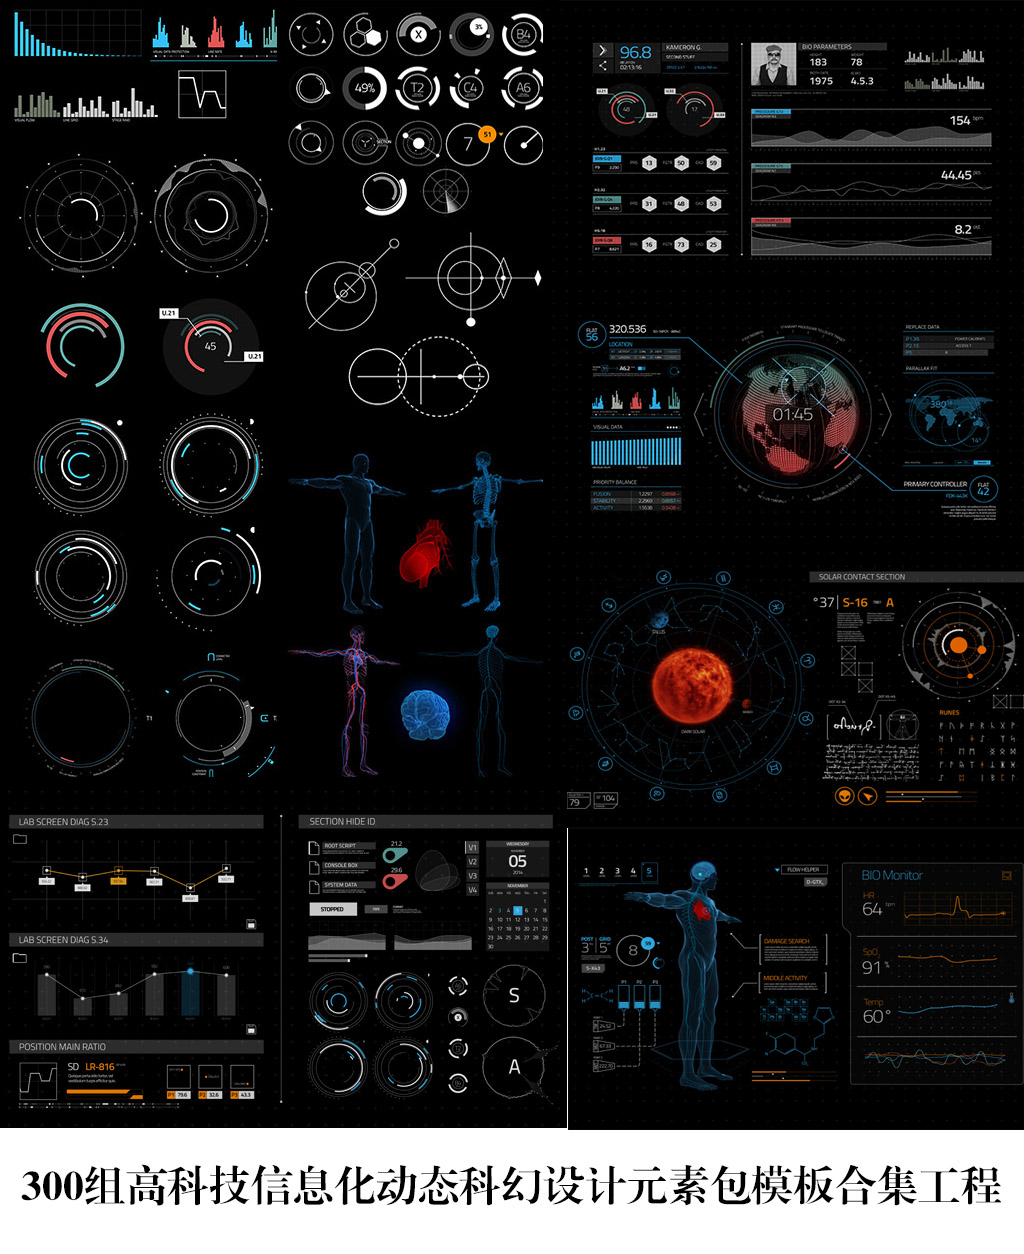The width and height of the screenshot is (1024, 1254).
Task: Select the blue brain model
Action: pyautogui.click(x=425, y=713)
